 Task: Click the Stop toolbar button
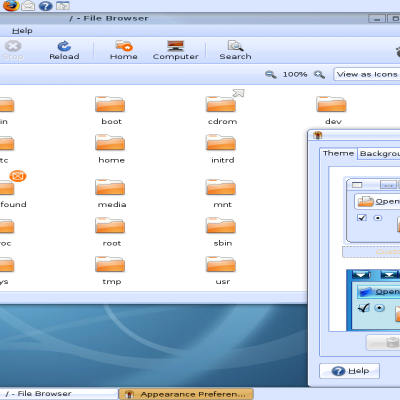(x=13, y=50)
